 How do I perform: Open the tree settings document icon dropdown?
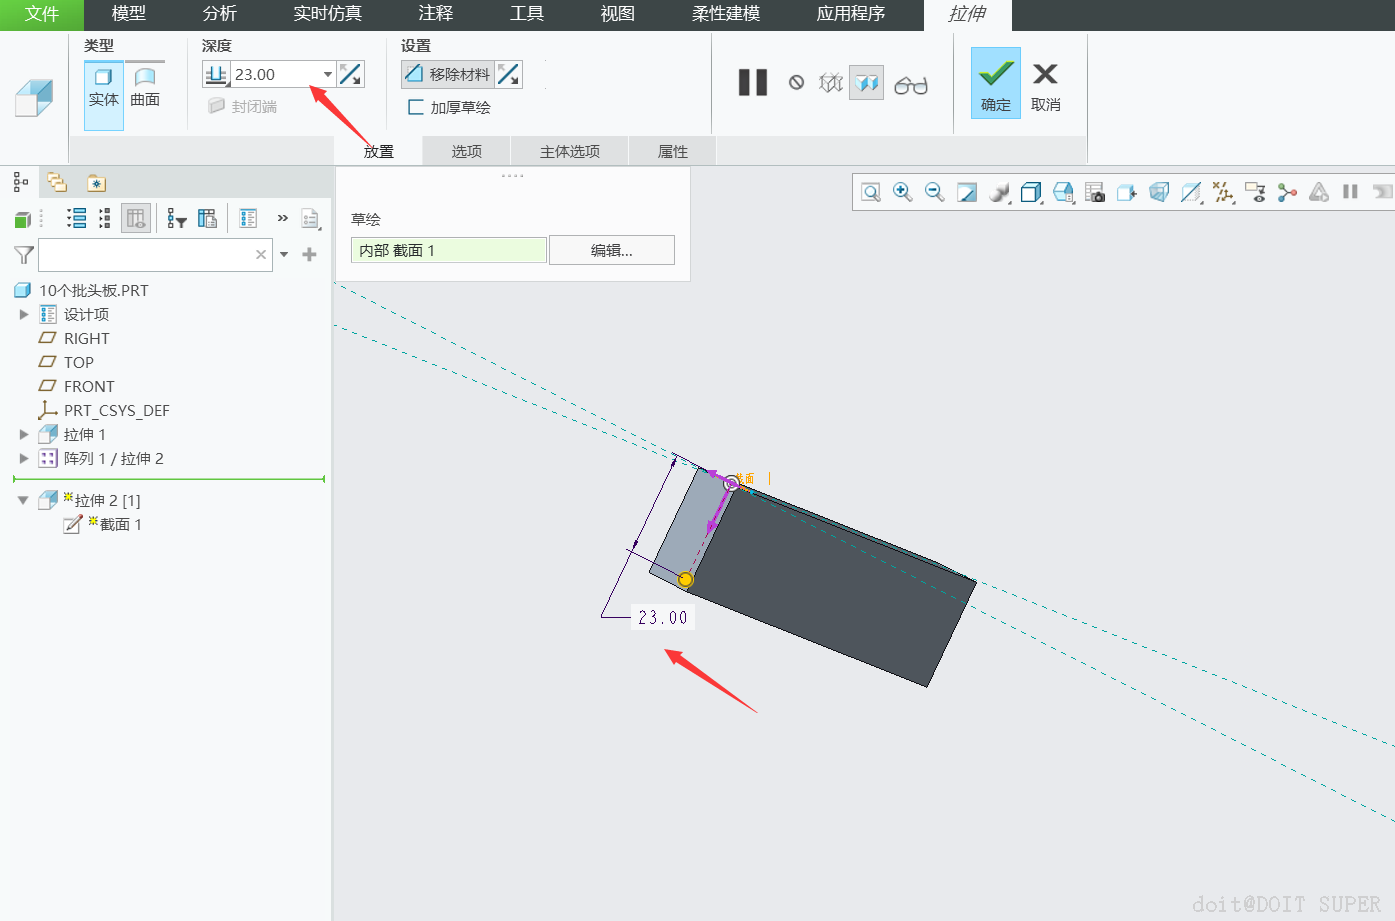311,219
